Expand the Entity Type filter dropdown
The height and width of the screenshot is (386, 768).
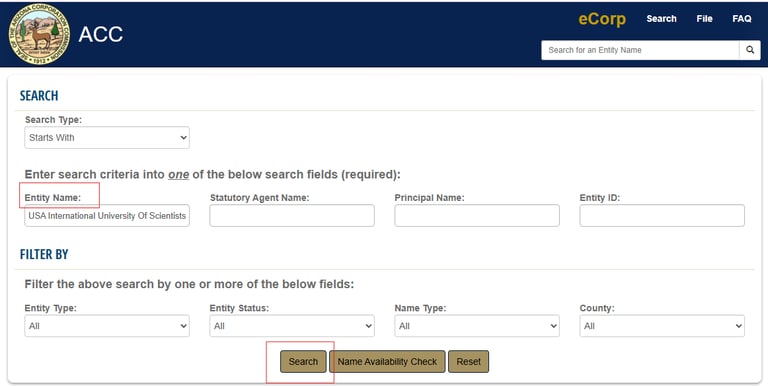point(107,326)
